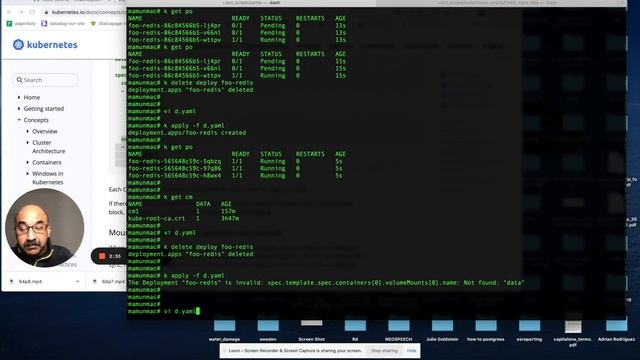Image resolution: width=640 pixels, height=360 pixels.
Task: Click the lock icon in the address bar
Action: click(46, 12)
